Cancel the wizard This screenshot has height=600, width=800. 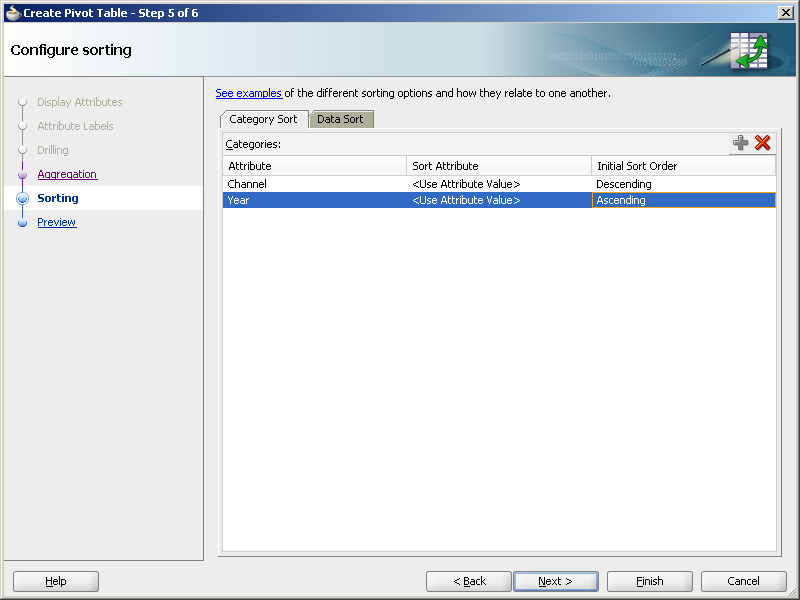click(743, 581)
